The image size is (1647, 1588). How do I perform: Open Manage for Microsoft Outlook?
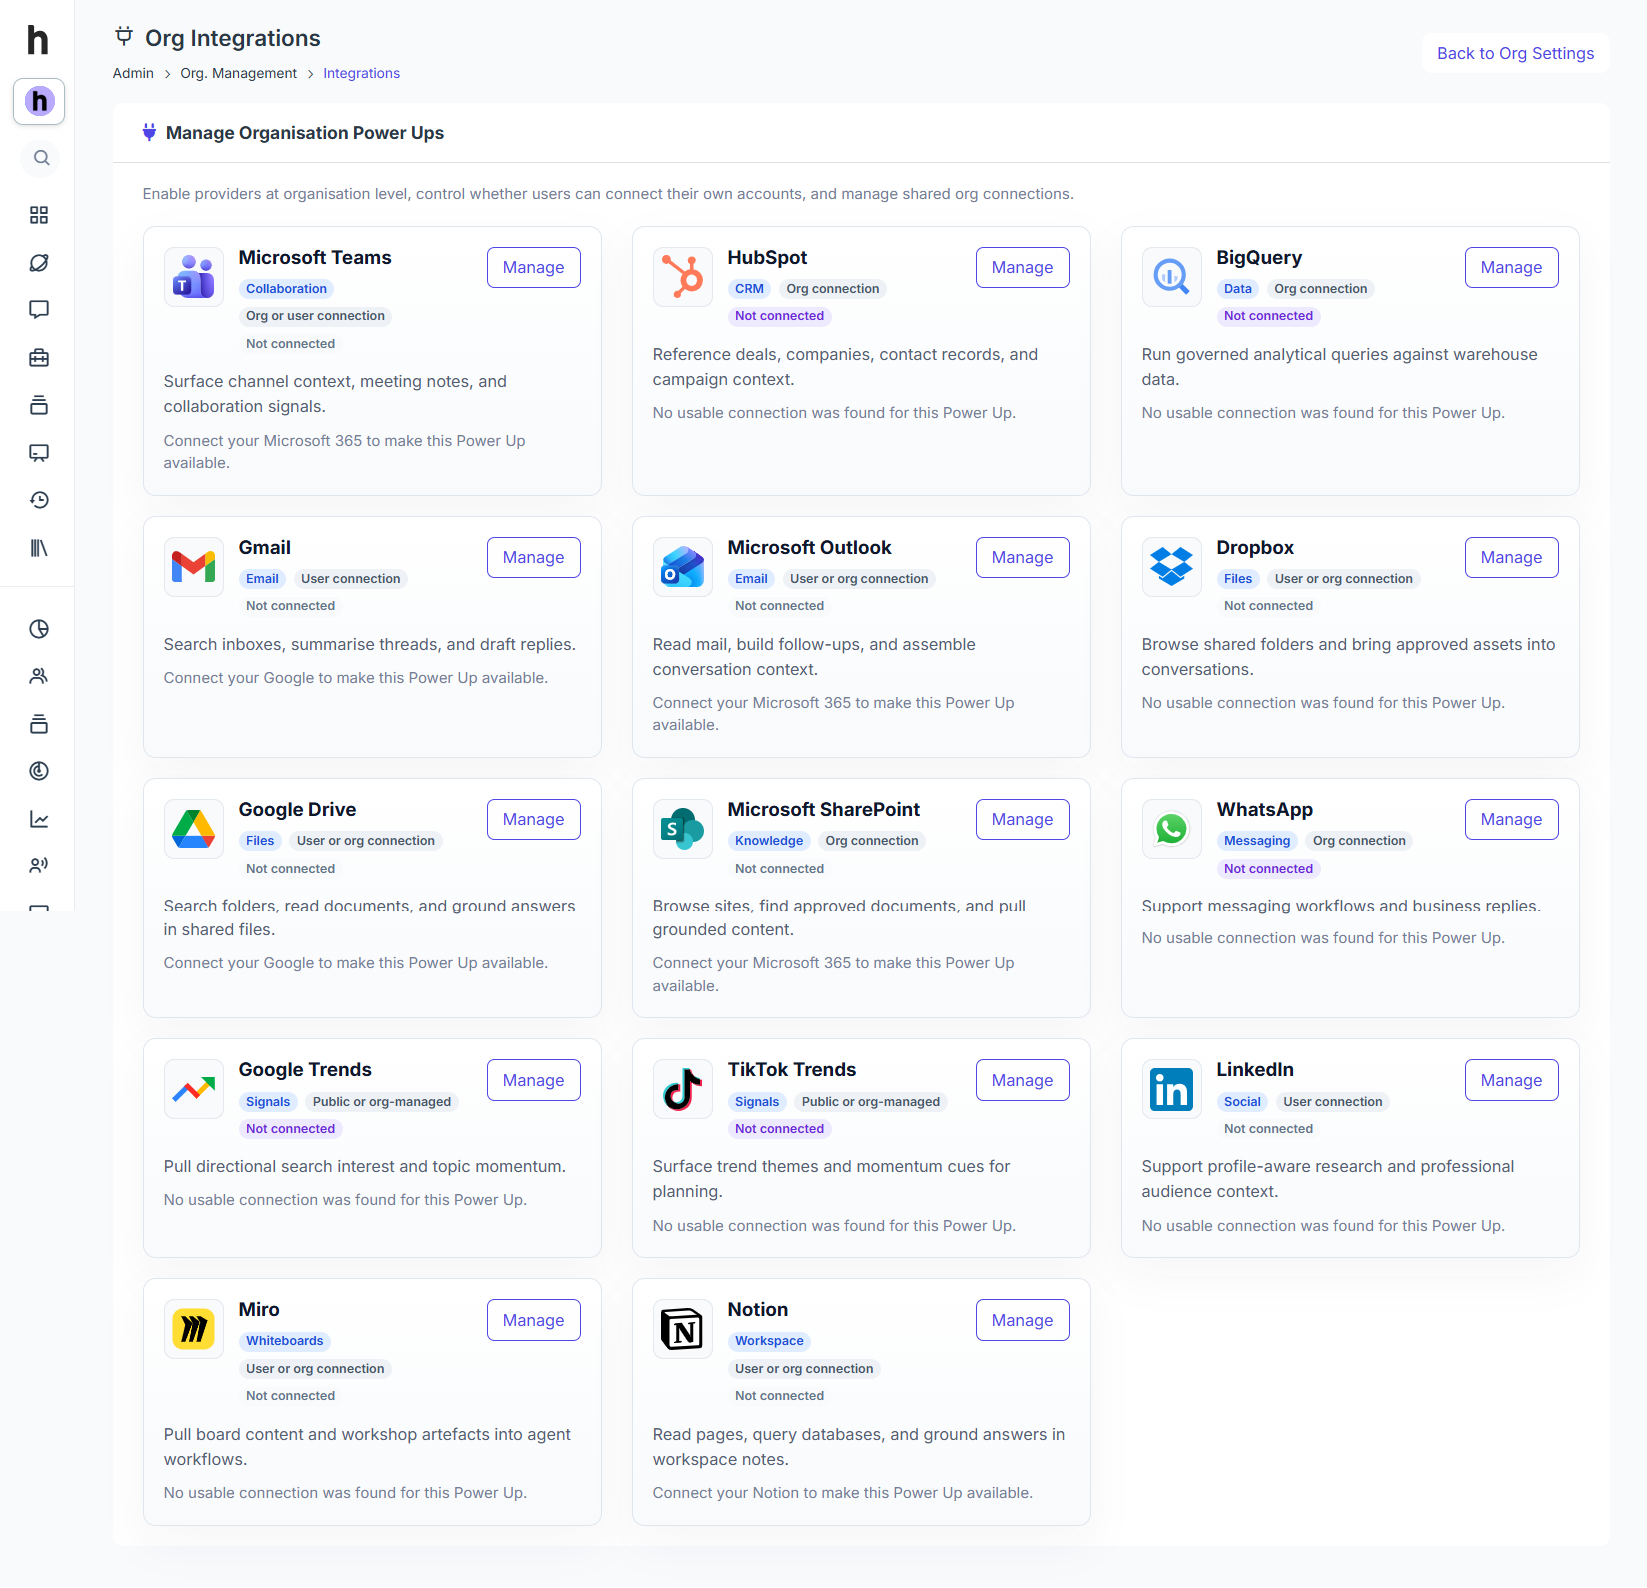pyautogui.click(x=1023, y=557)
